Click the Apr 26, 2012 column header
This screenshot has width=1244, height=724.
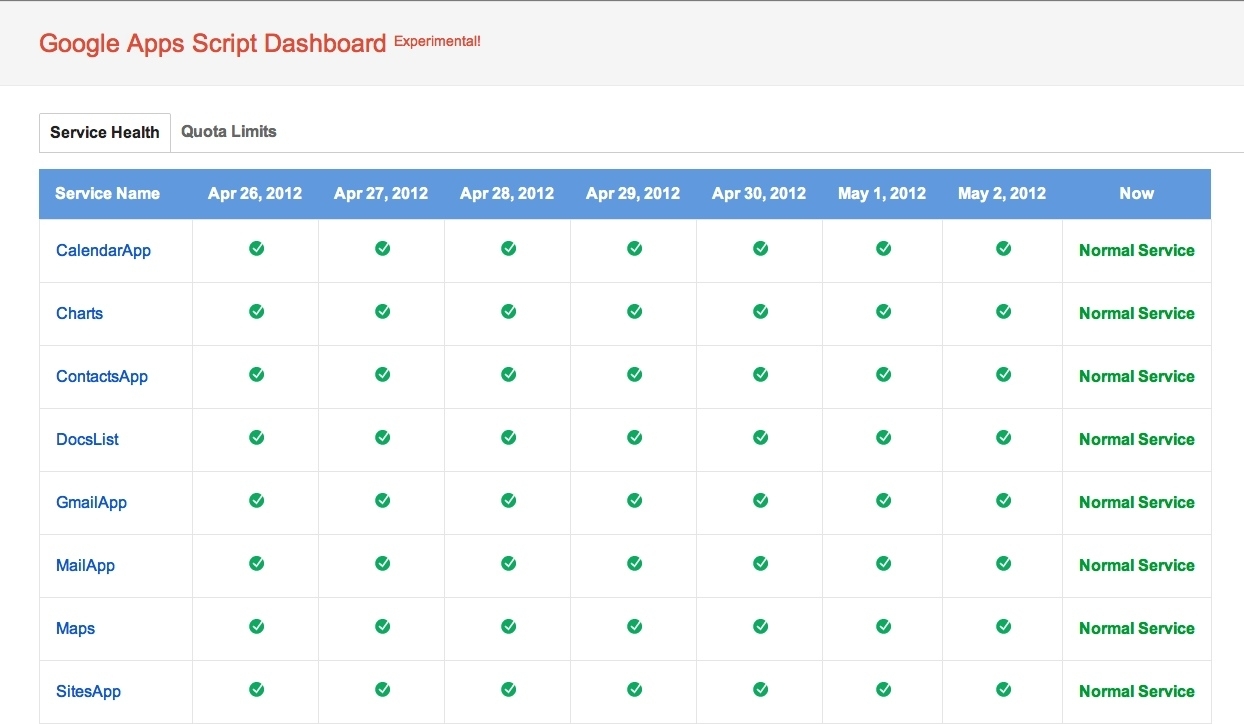(255, 193)
